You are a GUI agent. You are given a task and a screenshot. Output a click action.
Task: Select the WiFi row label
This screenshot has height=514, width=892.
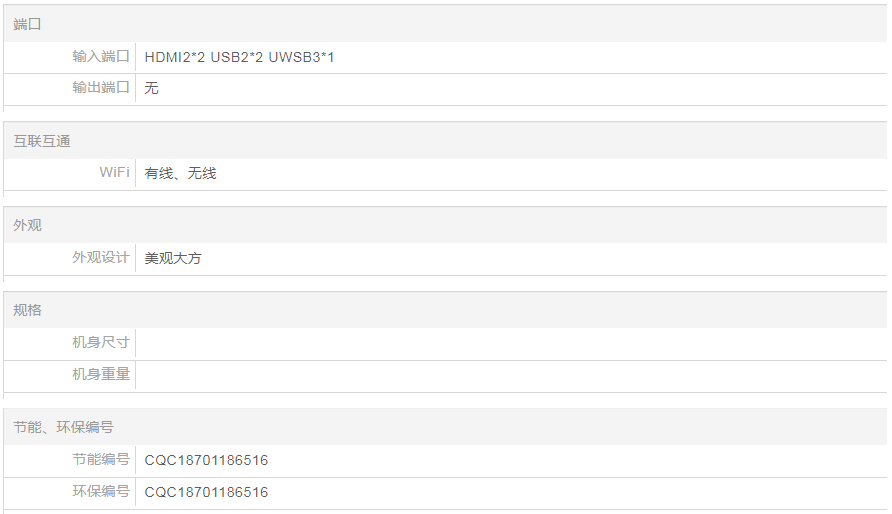pyautogui.click(x=114, y=173)
